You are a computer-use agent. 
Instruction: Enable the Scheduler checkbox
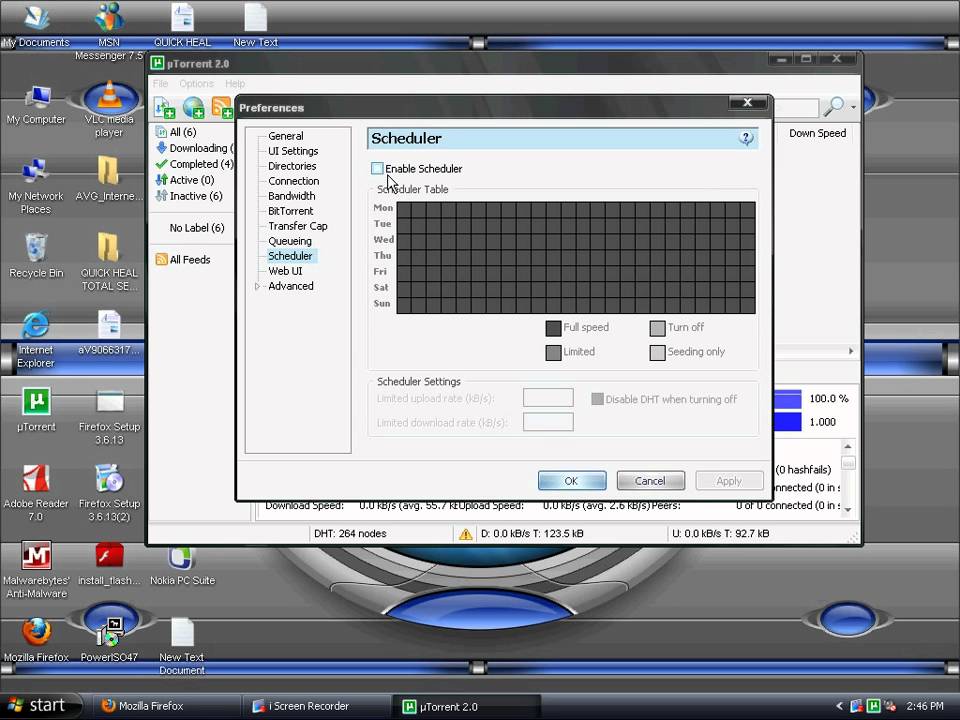click(377, 168)
